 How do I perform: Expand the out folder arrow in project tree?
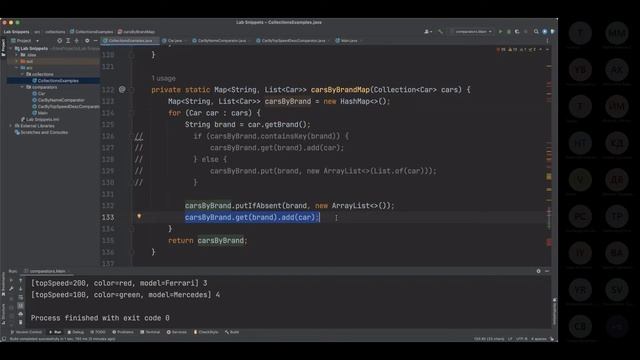17,61
